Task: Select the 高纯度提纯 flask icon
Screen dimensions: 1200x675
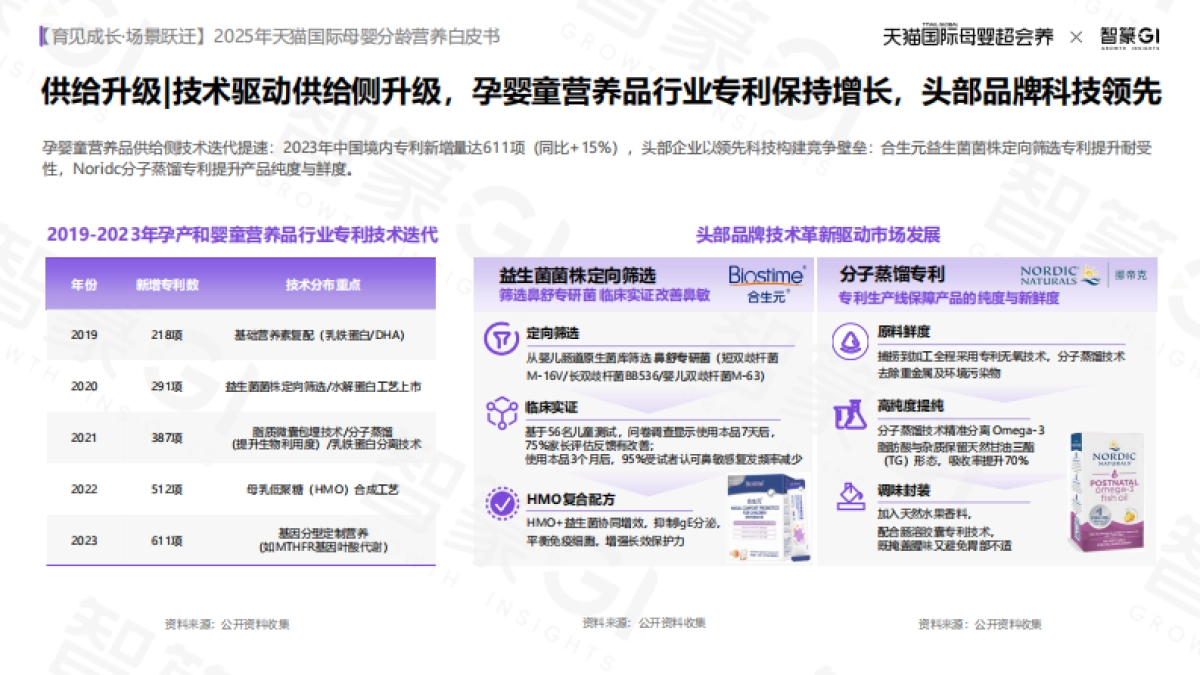Action: tap(851, 415)
